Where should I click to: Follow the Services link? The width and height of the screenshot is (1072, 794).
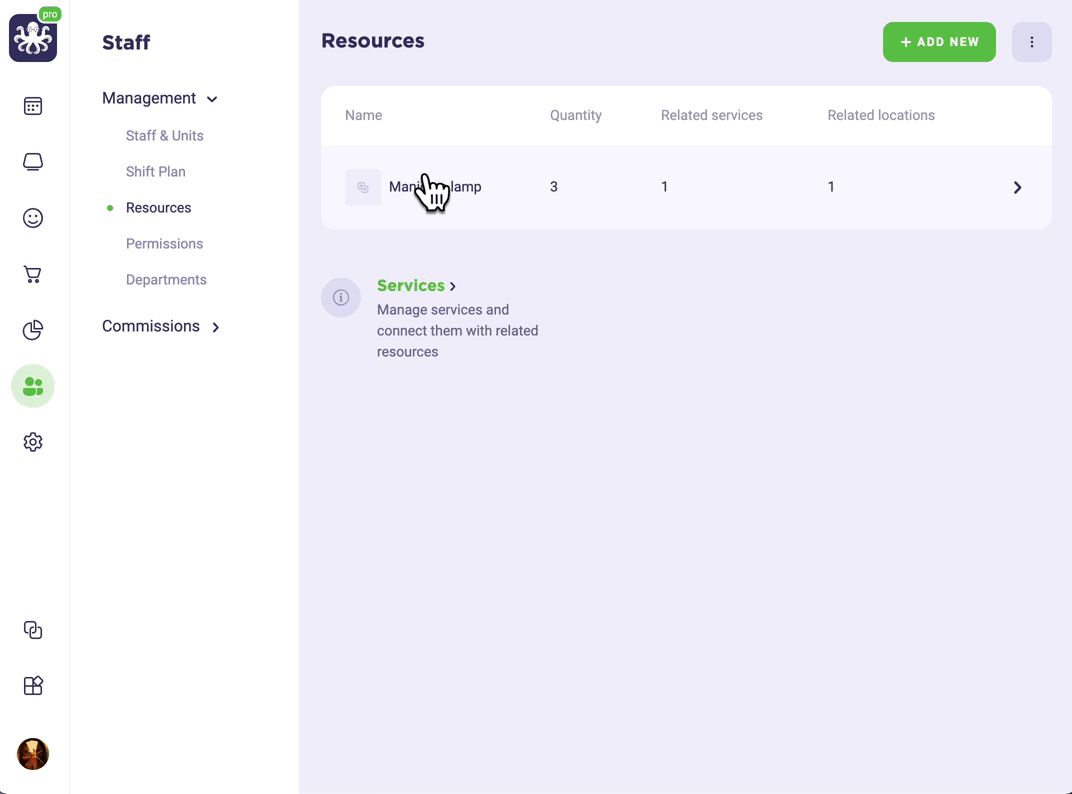coord(416,286)
